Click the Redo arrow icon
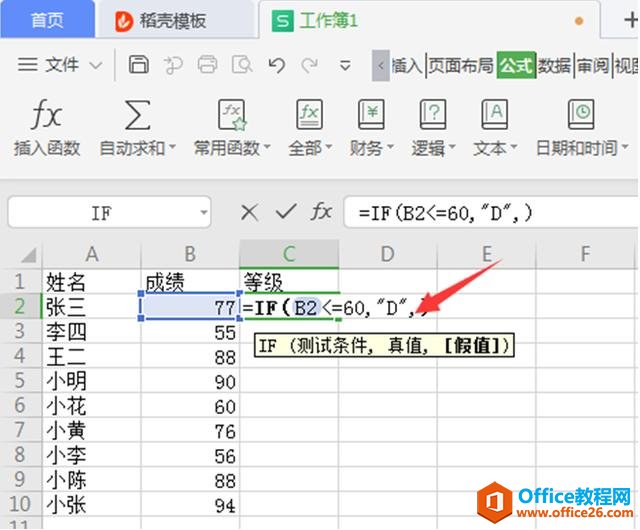This screenshot has height=530, width=640. [310, 65]
